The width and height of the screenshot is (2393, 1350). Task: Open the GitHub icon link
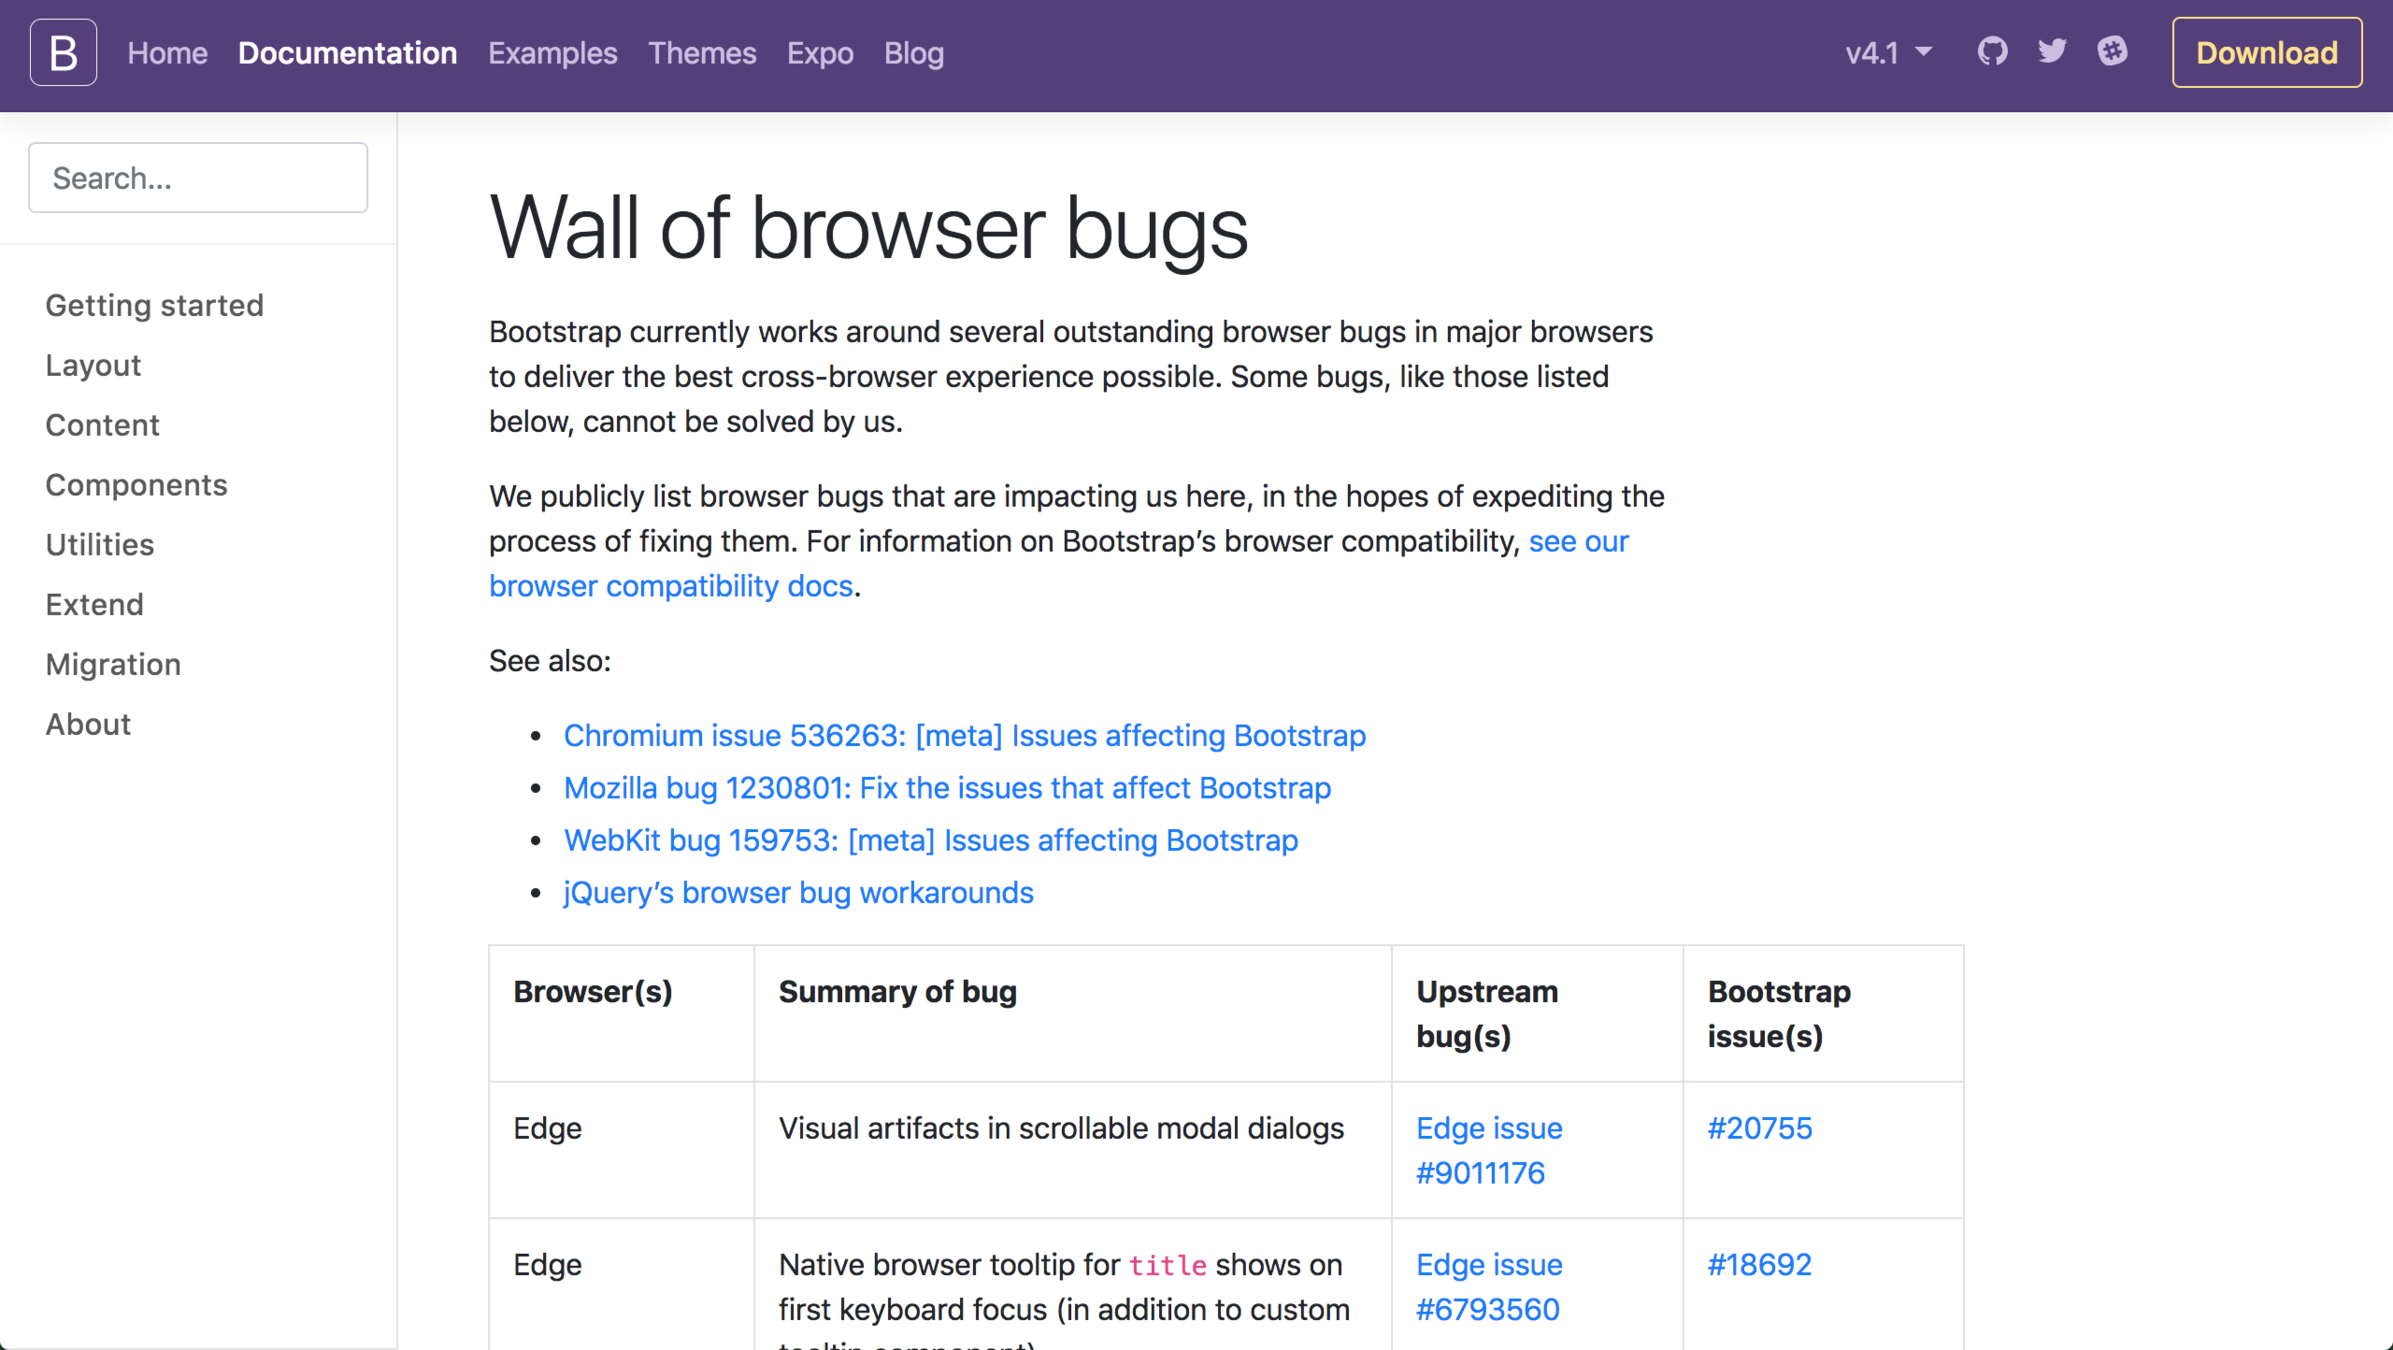[1992, 51]
